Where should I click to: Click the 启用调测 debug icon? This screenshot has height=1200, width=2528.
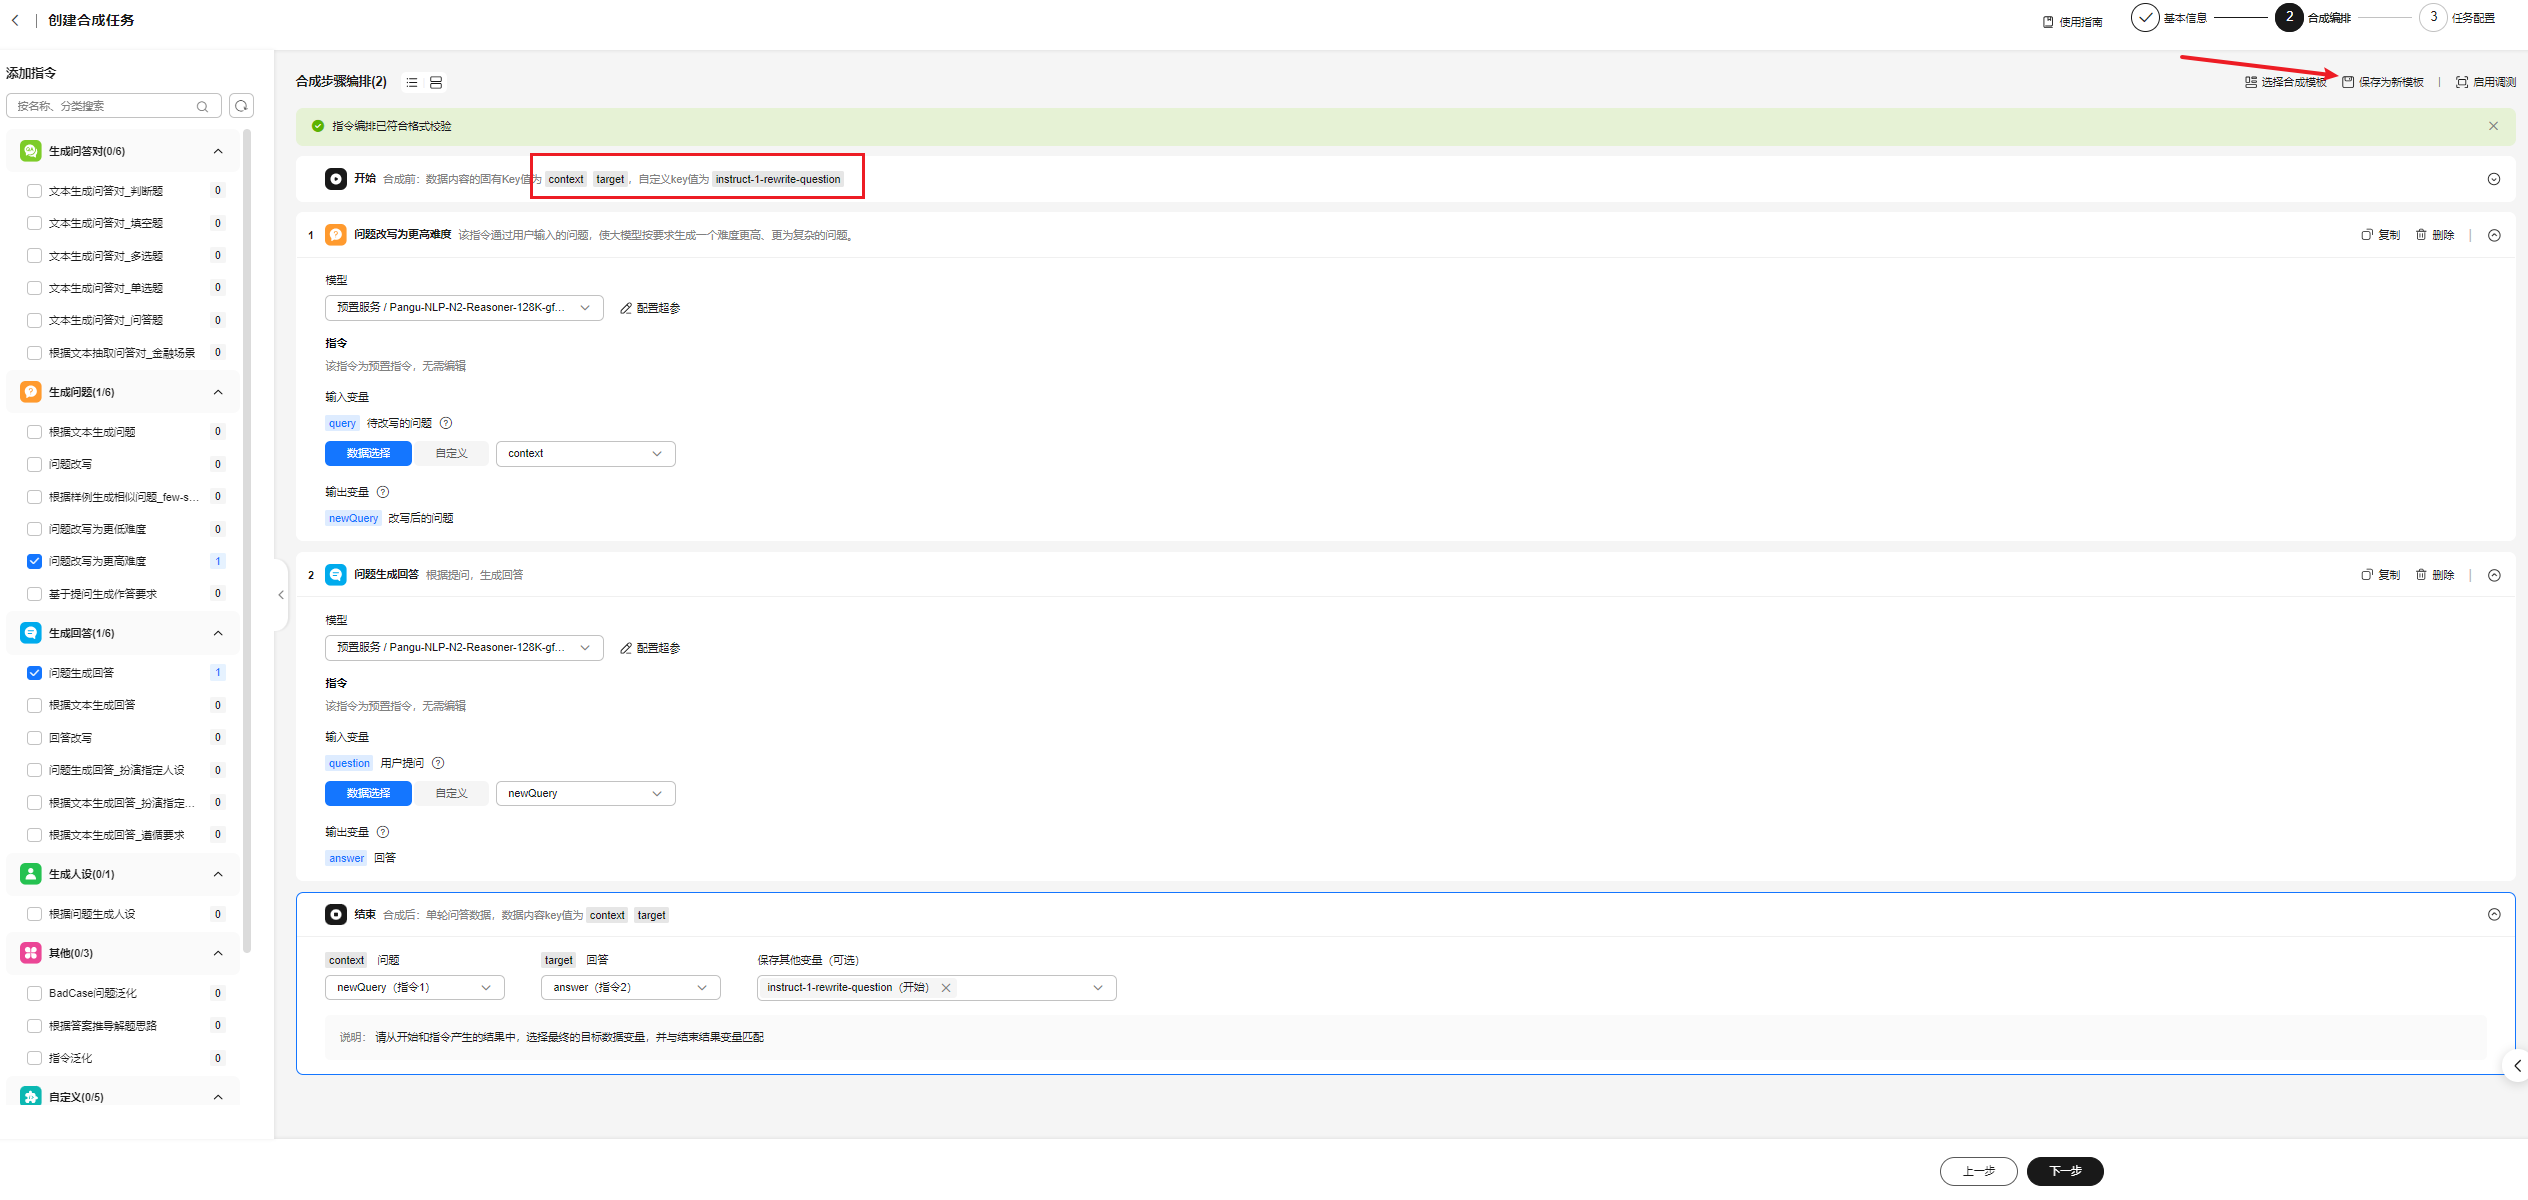pyautogui.click(x=2462, y=82)
